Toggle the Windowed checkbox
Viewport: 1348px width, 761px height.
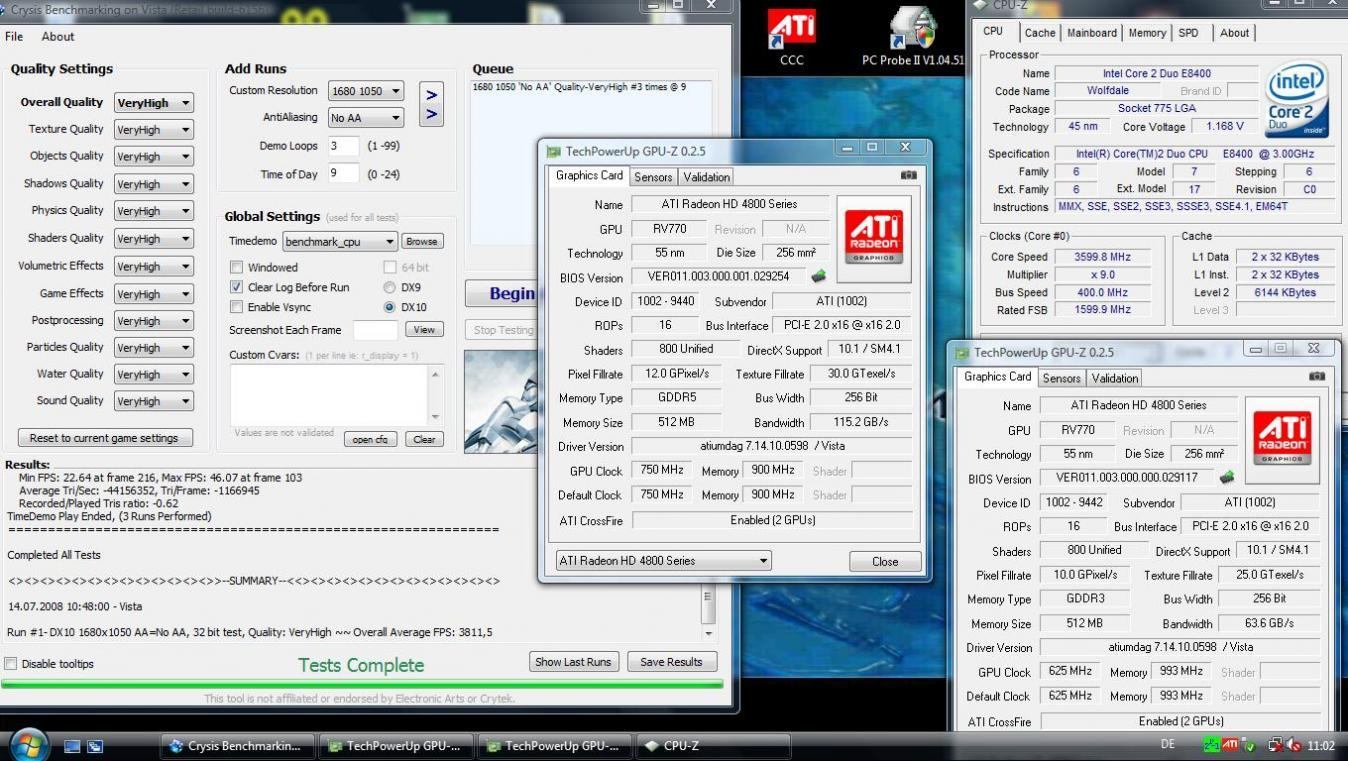[236, 267]
